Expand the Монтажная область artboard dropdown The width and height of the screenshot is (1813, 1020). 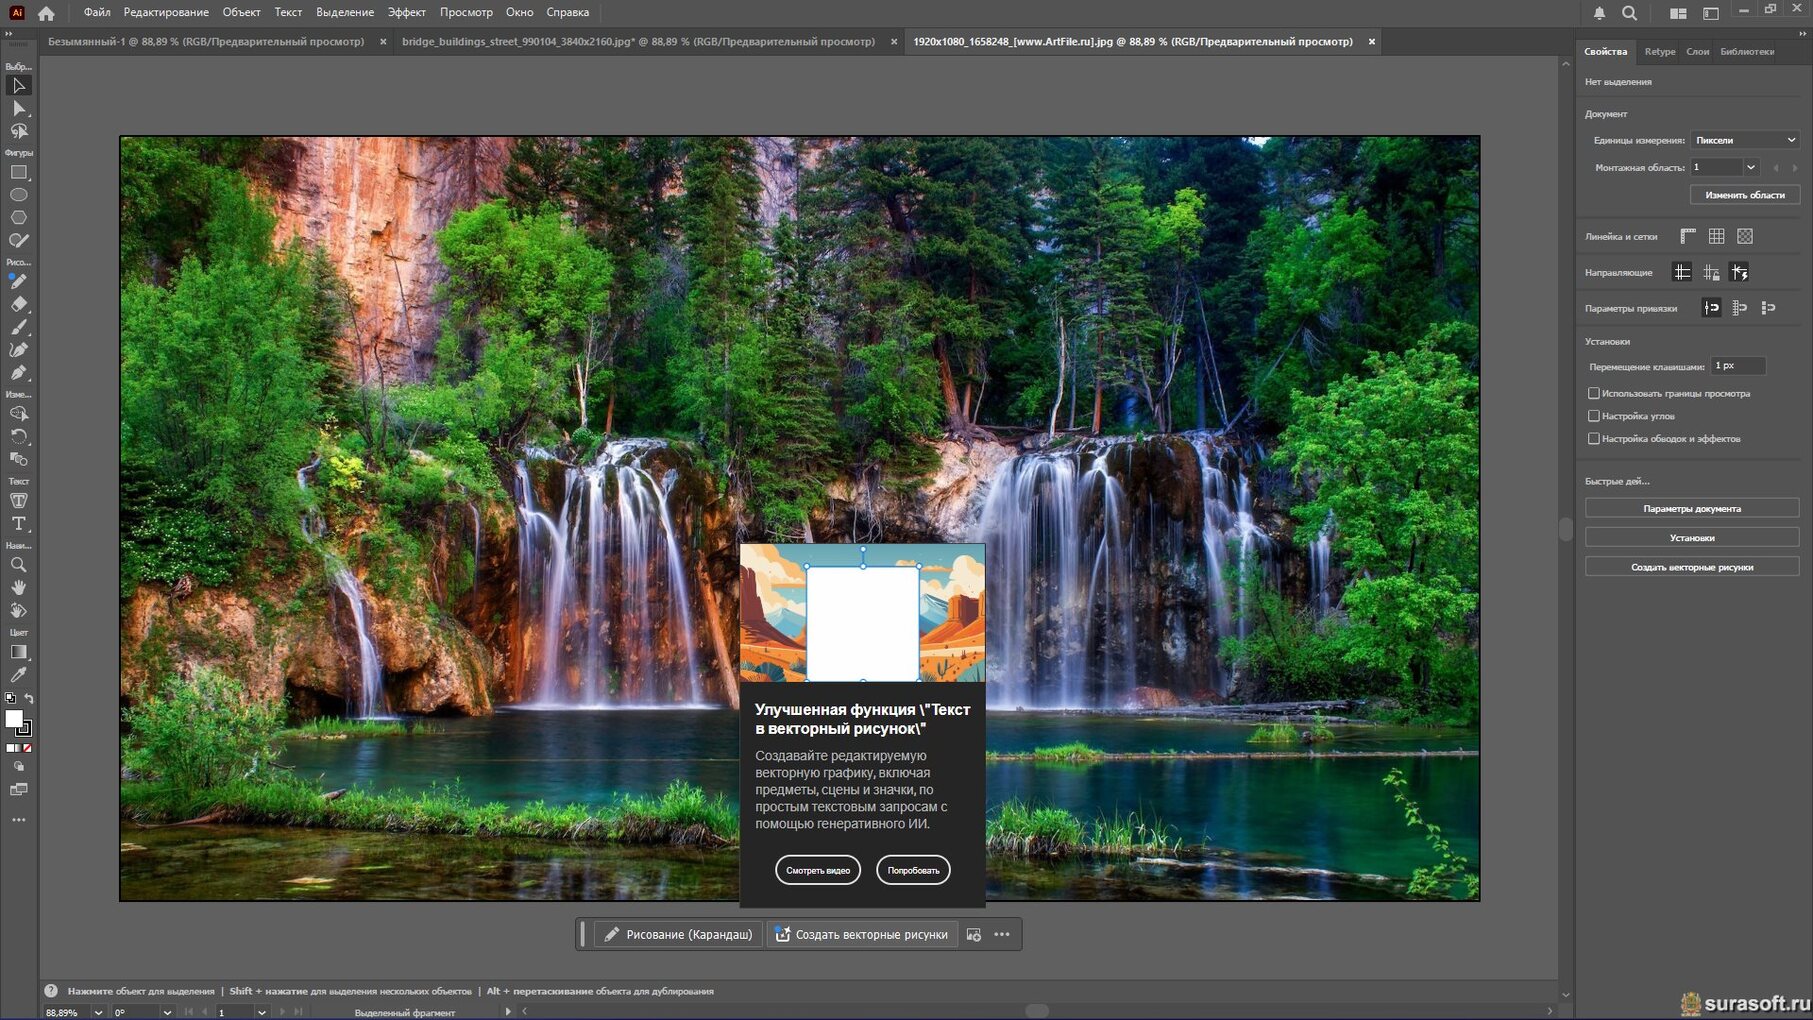(1750, 168)
